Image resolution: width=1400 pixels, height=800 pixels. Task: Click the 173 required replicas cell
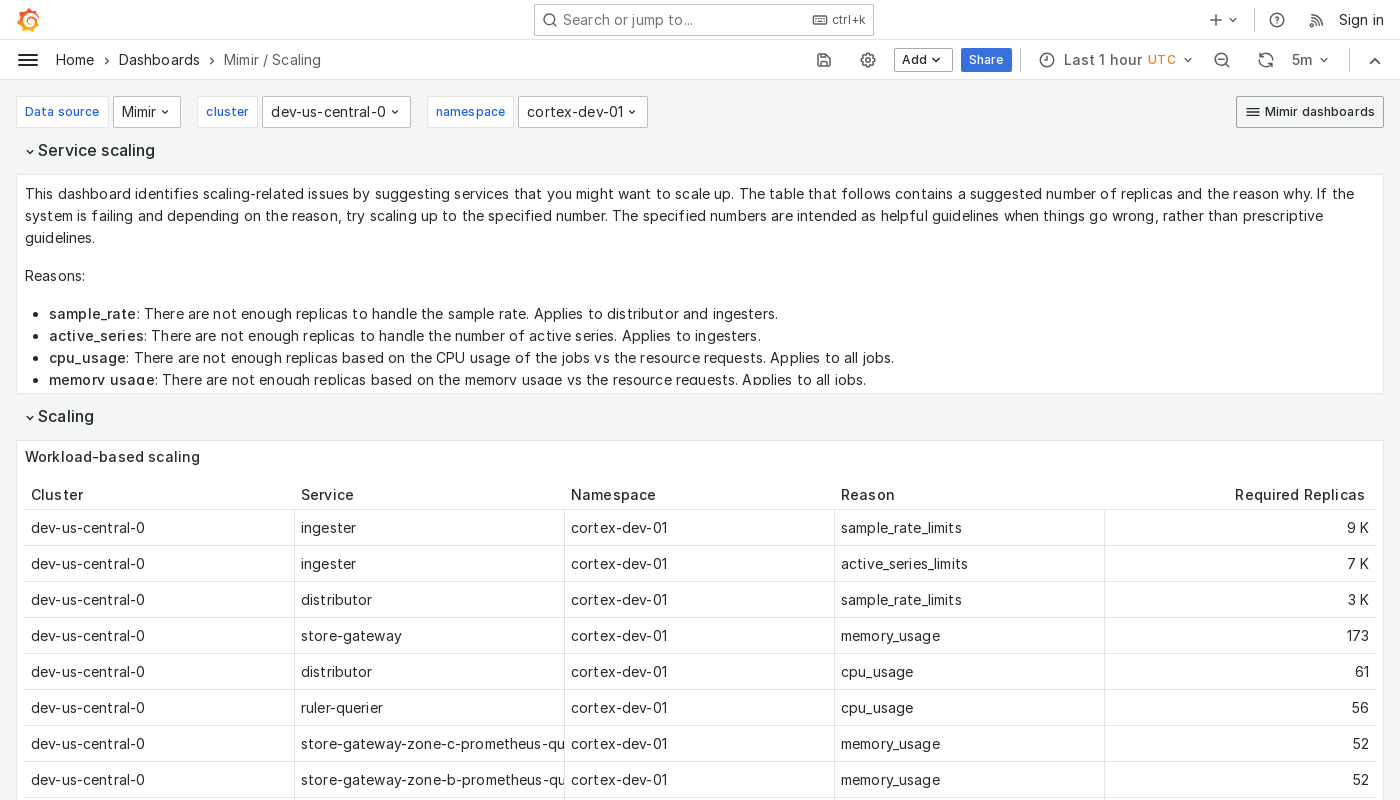click(x=1240, y=636)
